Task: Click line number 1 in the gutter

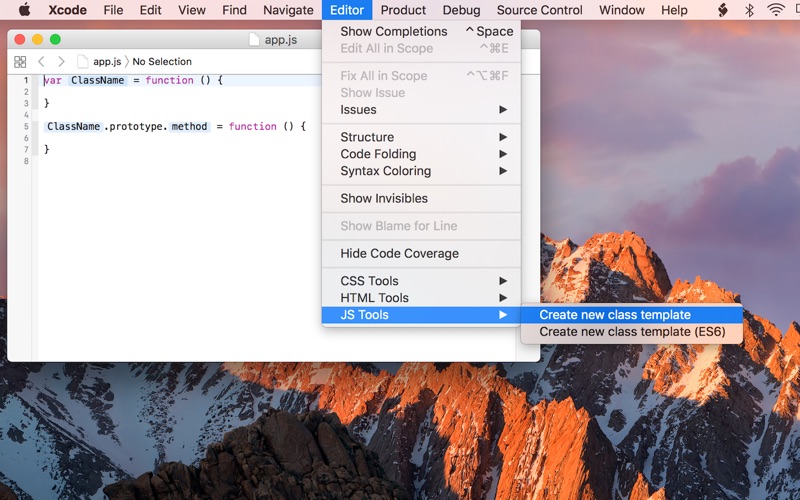Action: (26, 80)
